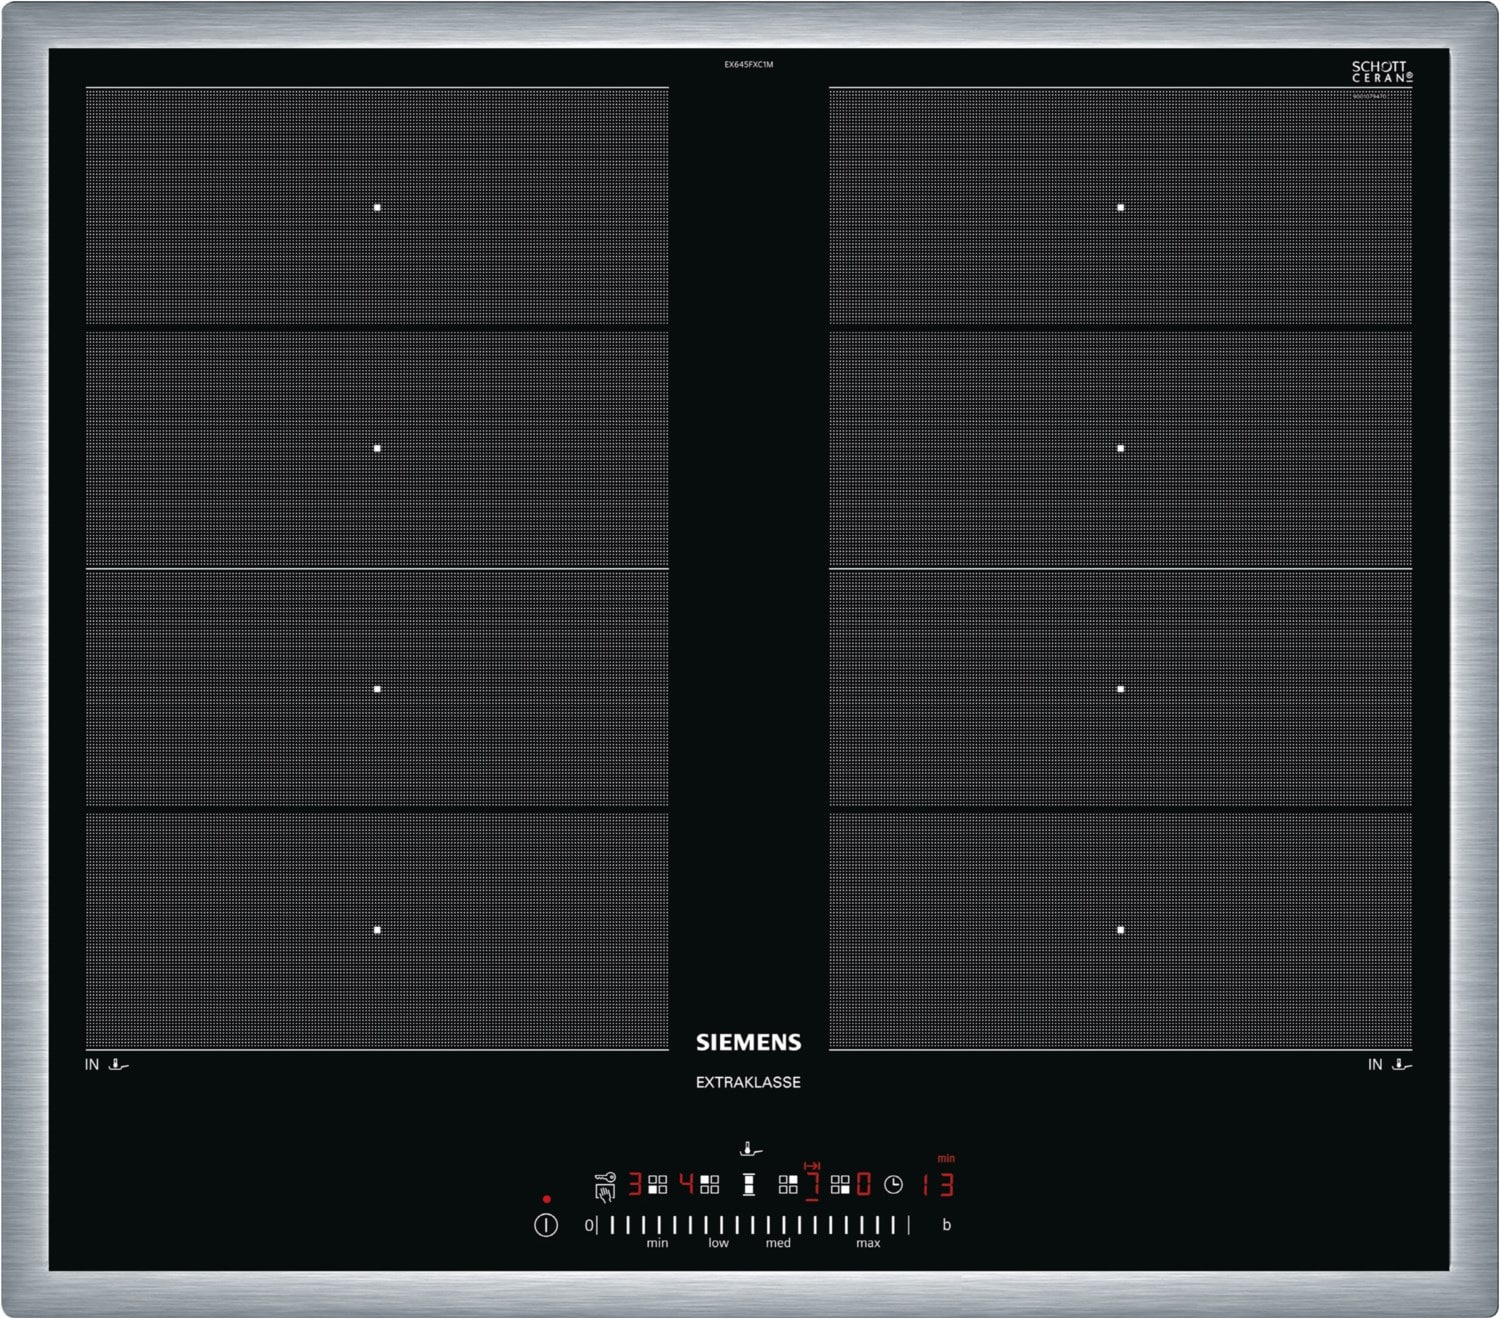Tap the SIEMENS logo
This screenshot has width=1500, height=1319.
(x=749, y=1042)
